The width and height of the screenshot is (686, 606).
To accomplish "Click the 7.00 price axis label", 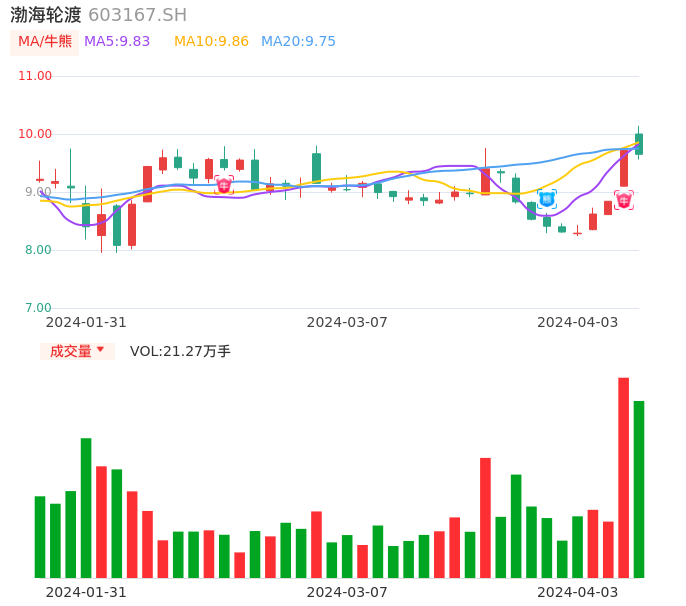I will click(35, 308).
